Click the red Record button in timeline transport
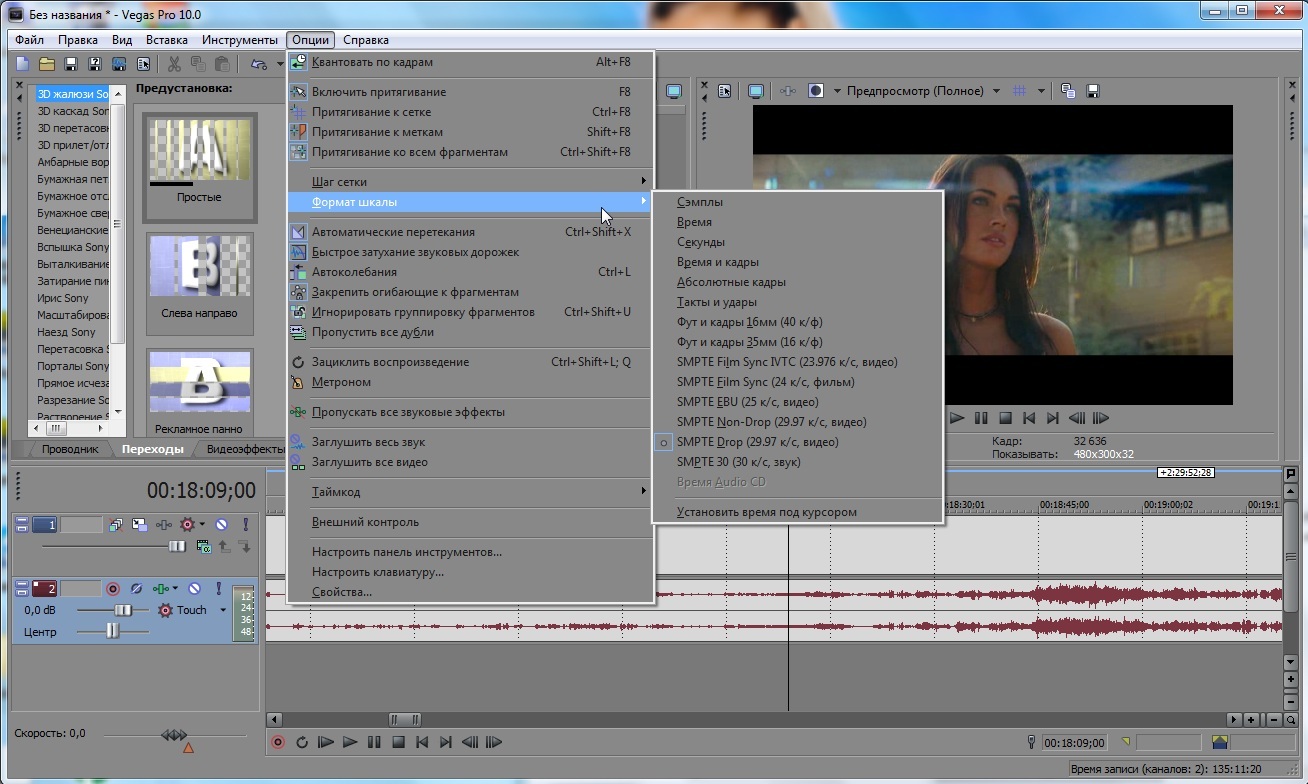Viewport: 1308px width, 784px height. pyautogui.click(x=278, y=743)
